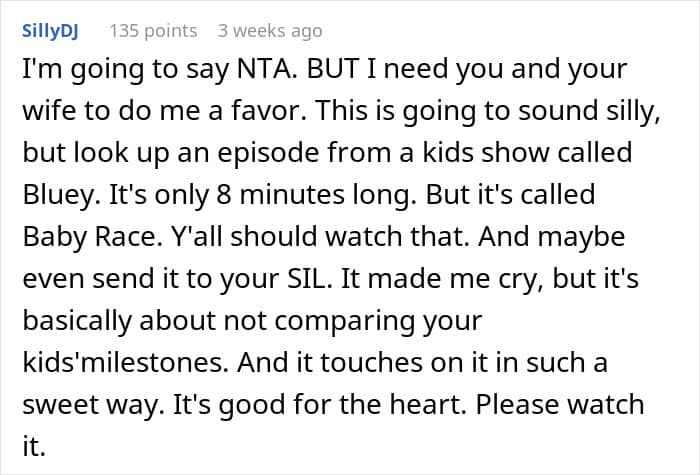Click the word silly, ending the second line
The width and height of the screenshot is (700, 475).
click(x=633, y=112)
